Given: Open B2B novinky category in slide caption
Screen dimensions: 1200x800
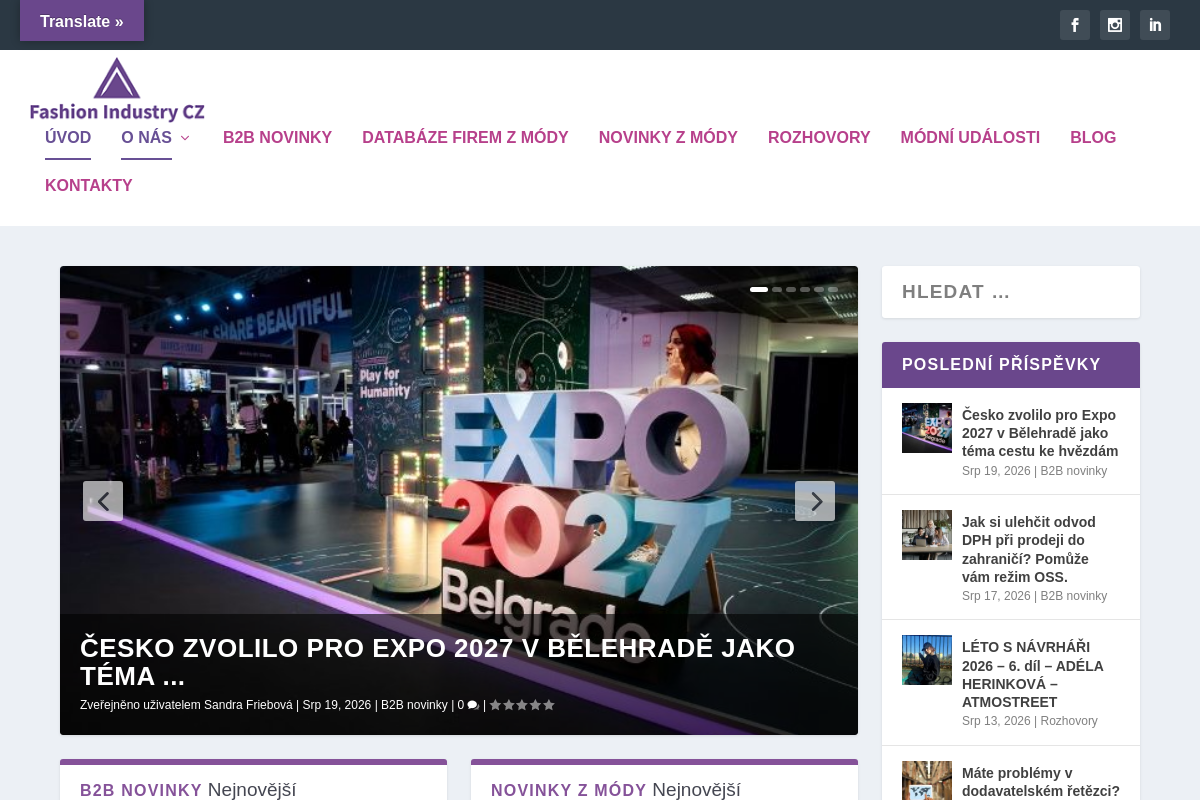Looking at the screenshot, I should coord(414,705).
